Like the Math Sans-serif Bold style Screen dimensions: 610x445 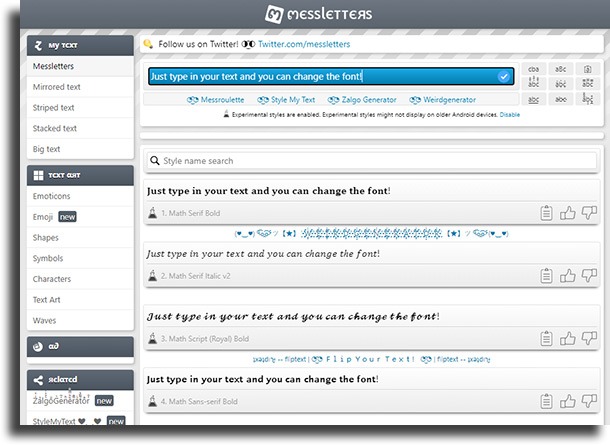point(568,401)
